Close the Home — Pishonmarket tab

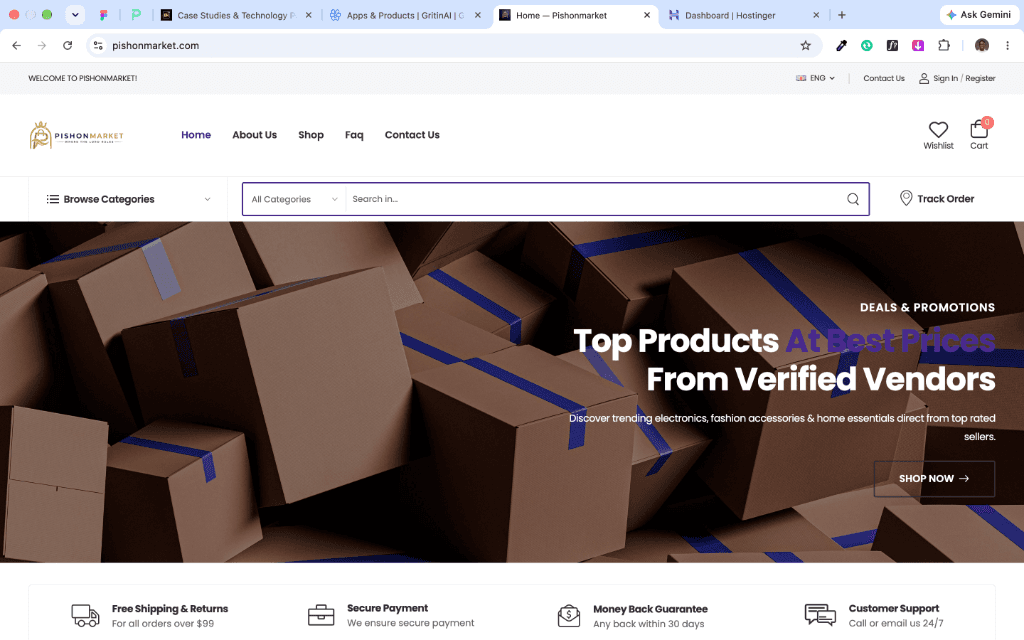pyautogui.click(x=647, y=15)
